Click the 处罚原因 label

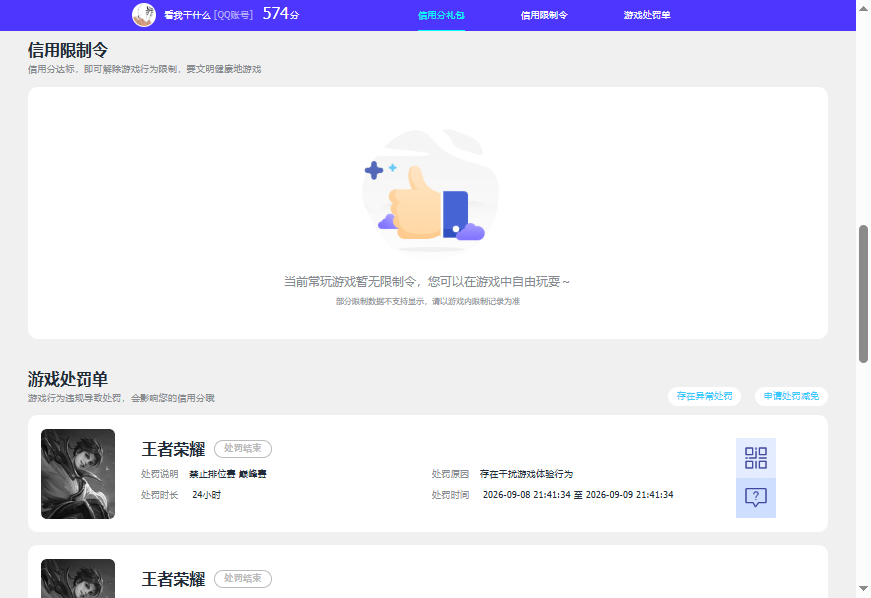[450, 474]
